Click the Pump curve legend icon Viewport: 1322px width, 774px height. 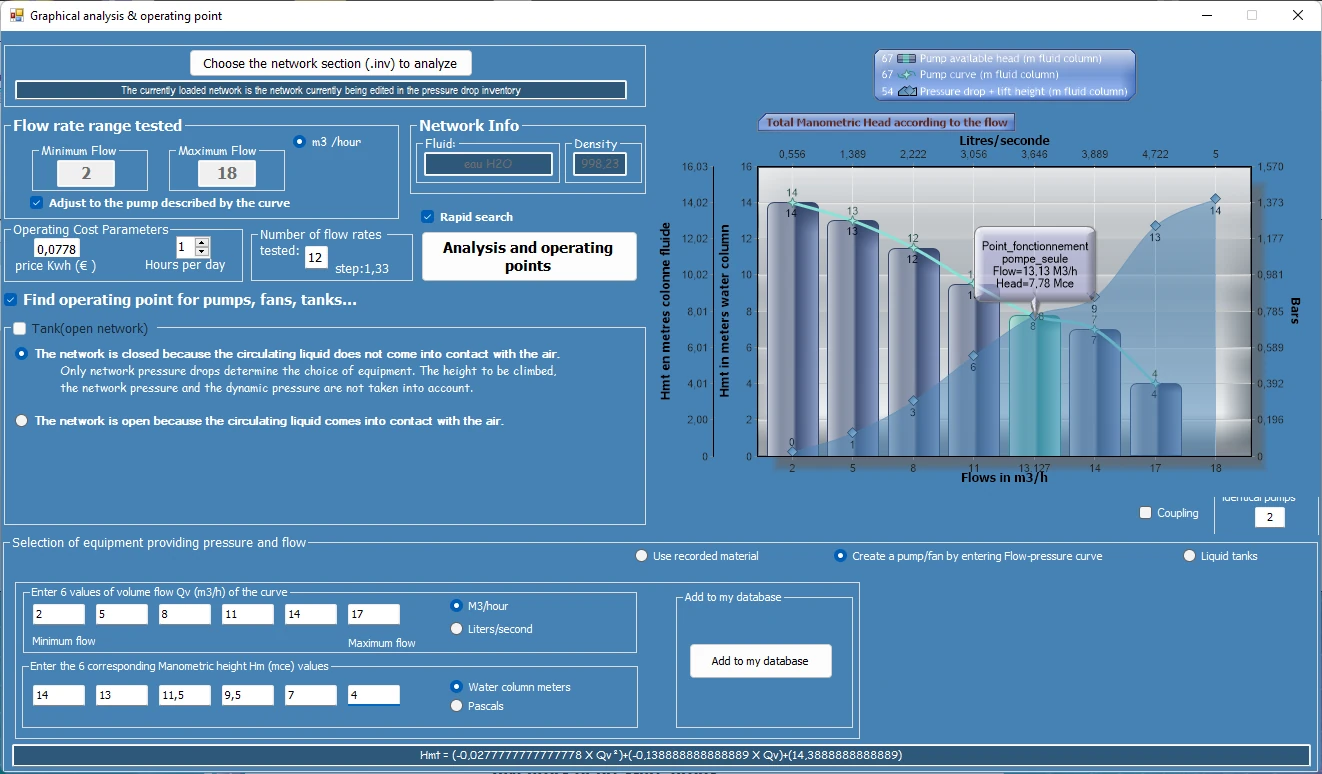point(907,75)
